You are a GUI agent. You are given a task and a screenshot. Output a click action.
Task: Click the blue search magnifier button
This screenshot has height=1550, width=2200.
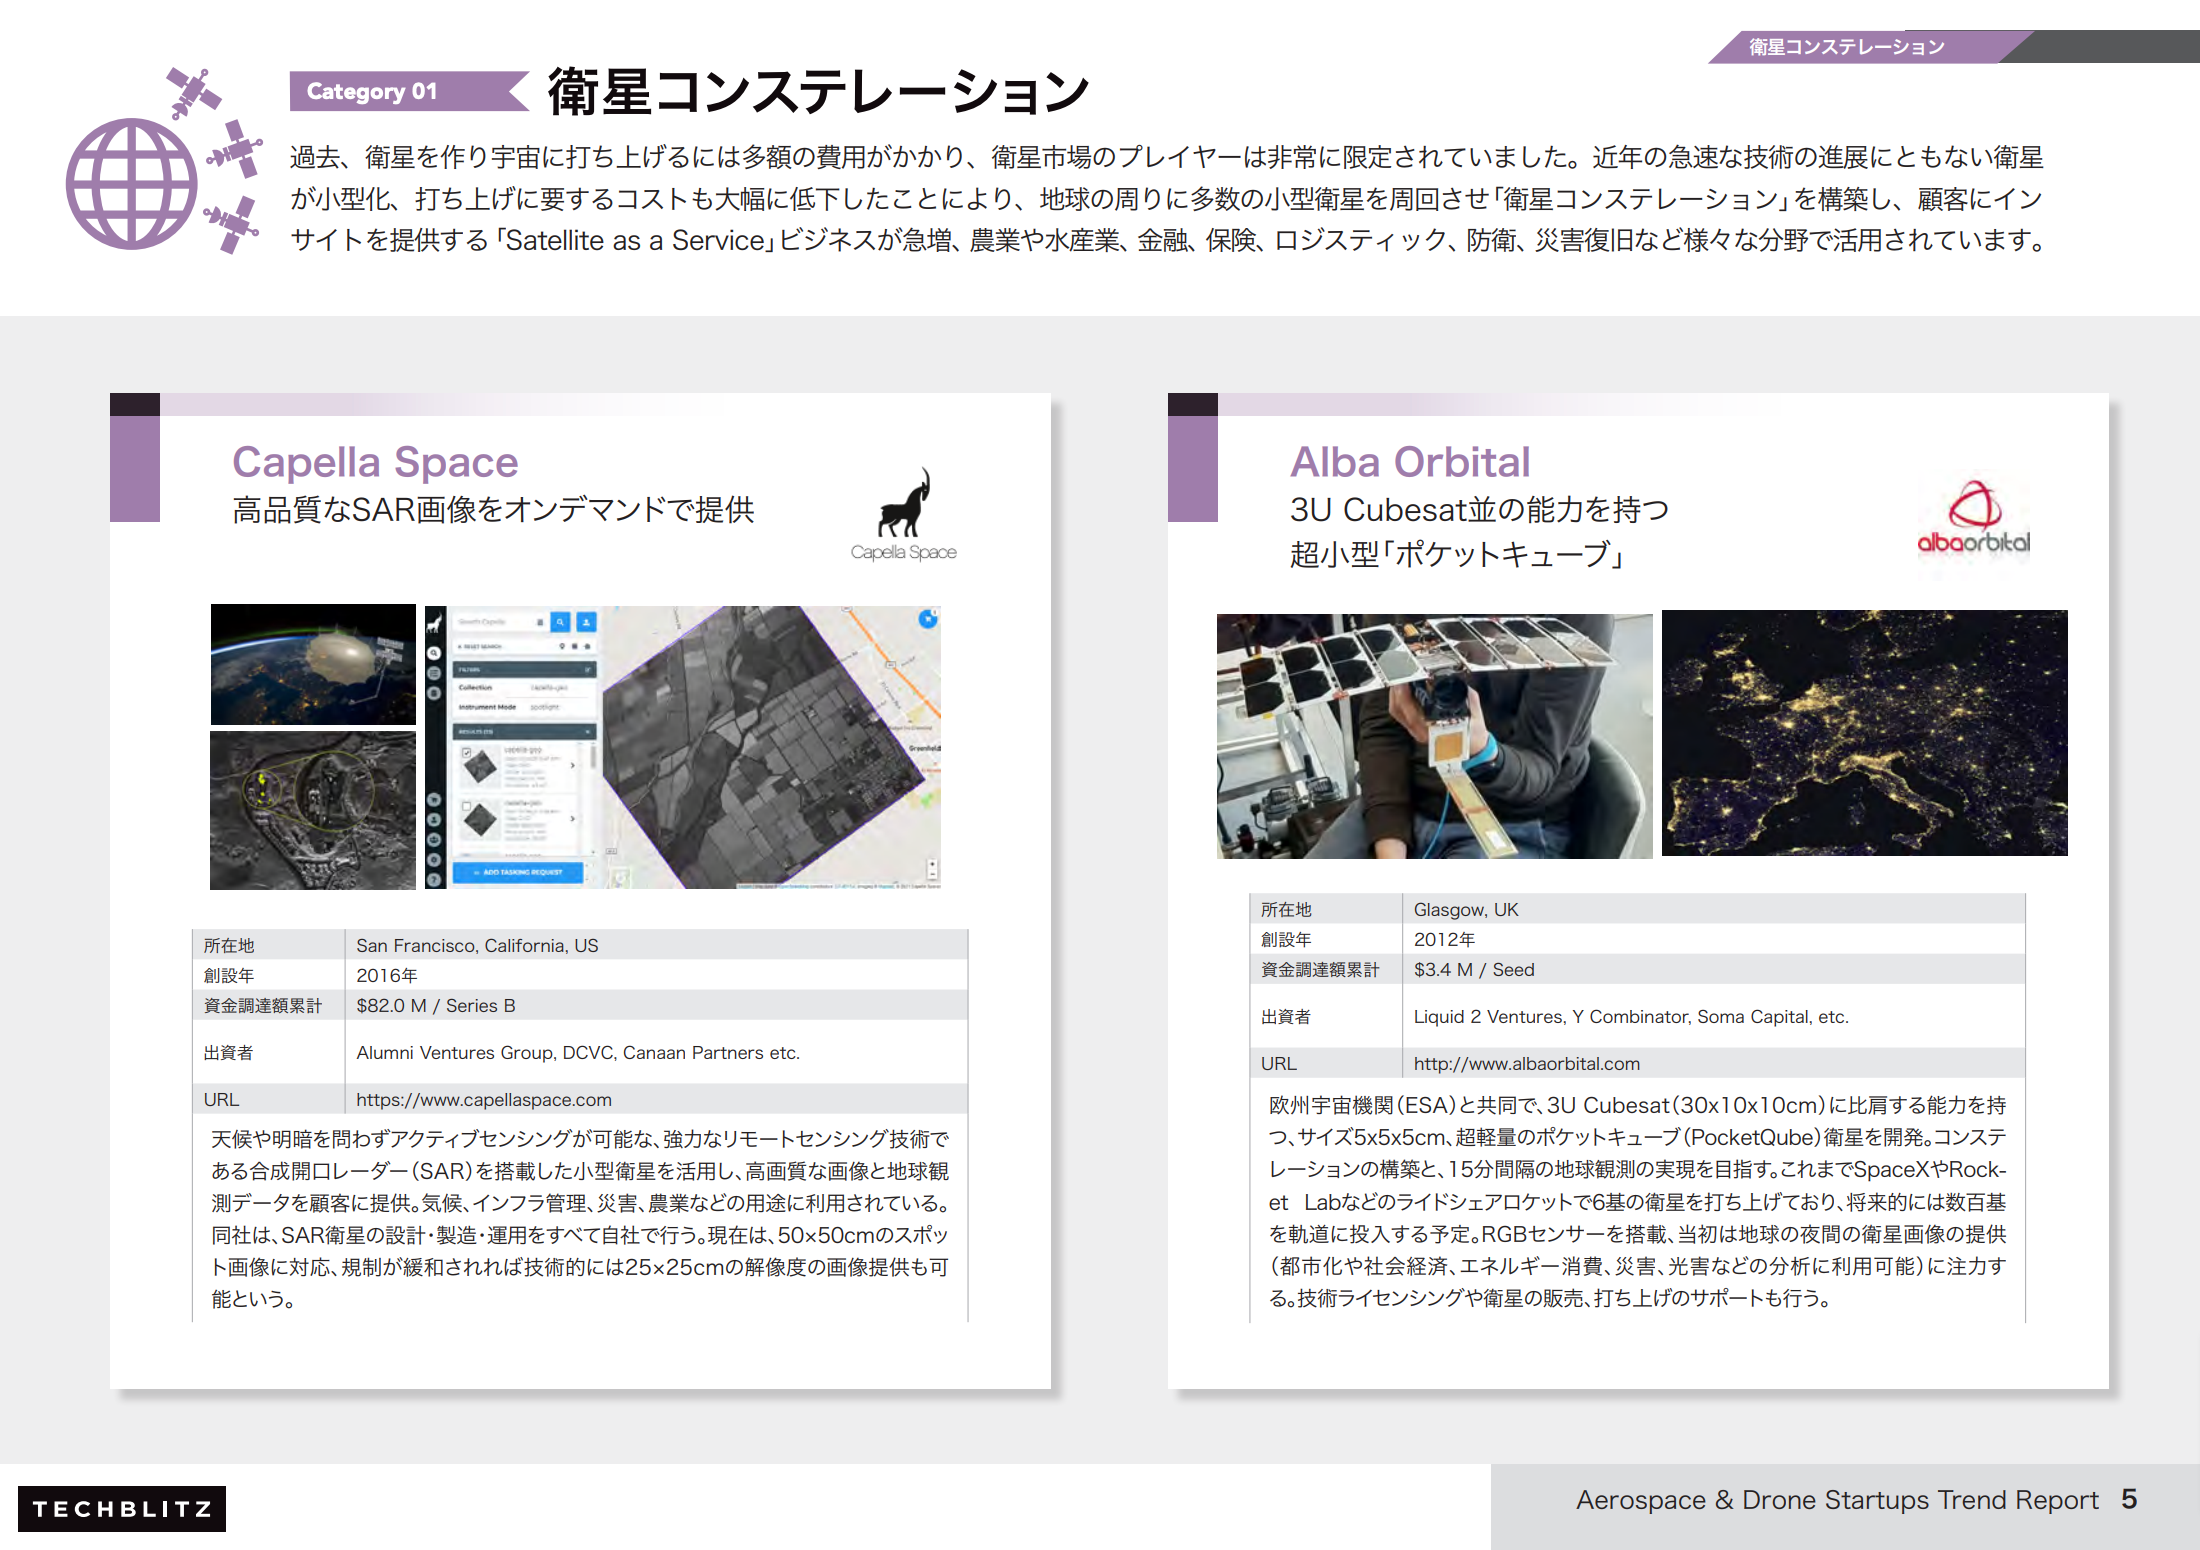pyautogui.click(x=561, y=622)
